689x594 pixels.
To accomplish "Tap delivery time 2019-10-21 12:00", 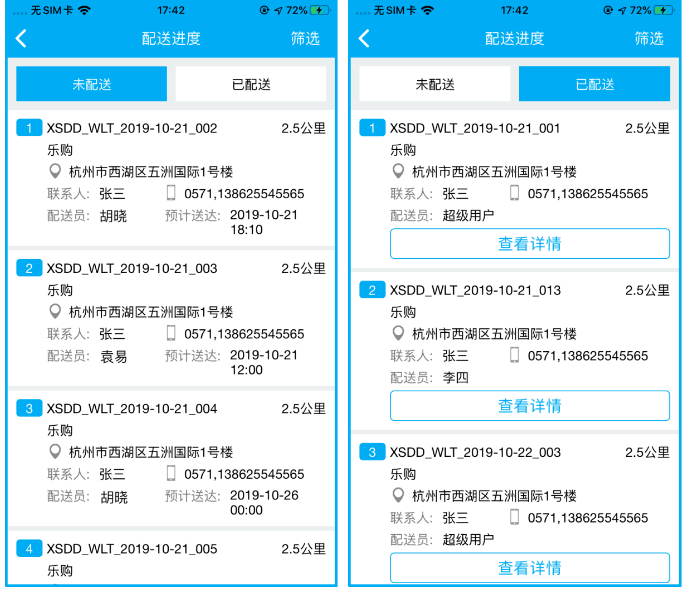I will [x=264, y=362].
